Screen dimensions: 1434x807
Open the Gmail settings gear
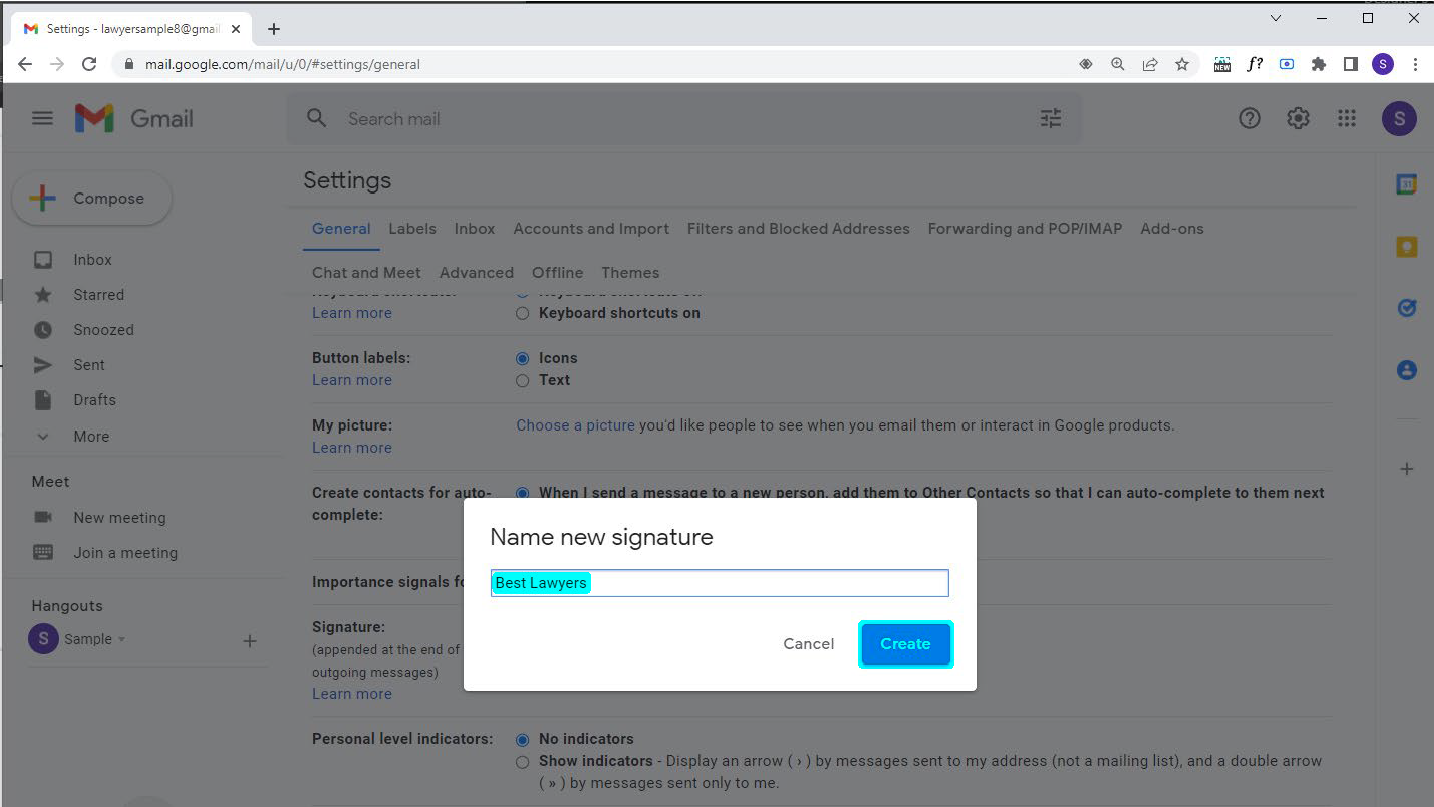pyautogui.click(x=1298, y=118)
